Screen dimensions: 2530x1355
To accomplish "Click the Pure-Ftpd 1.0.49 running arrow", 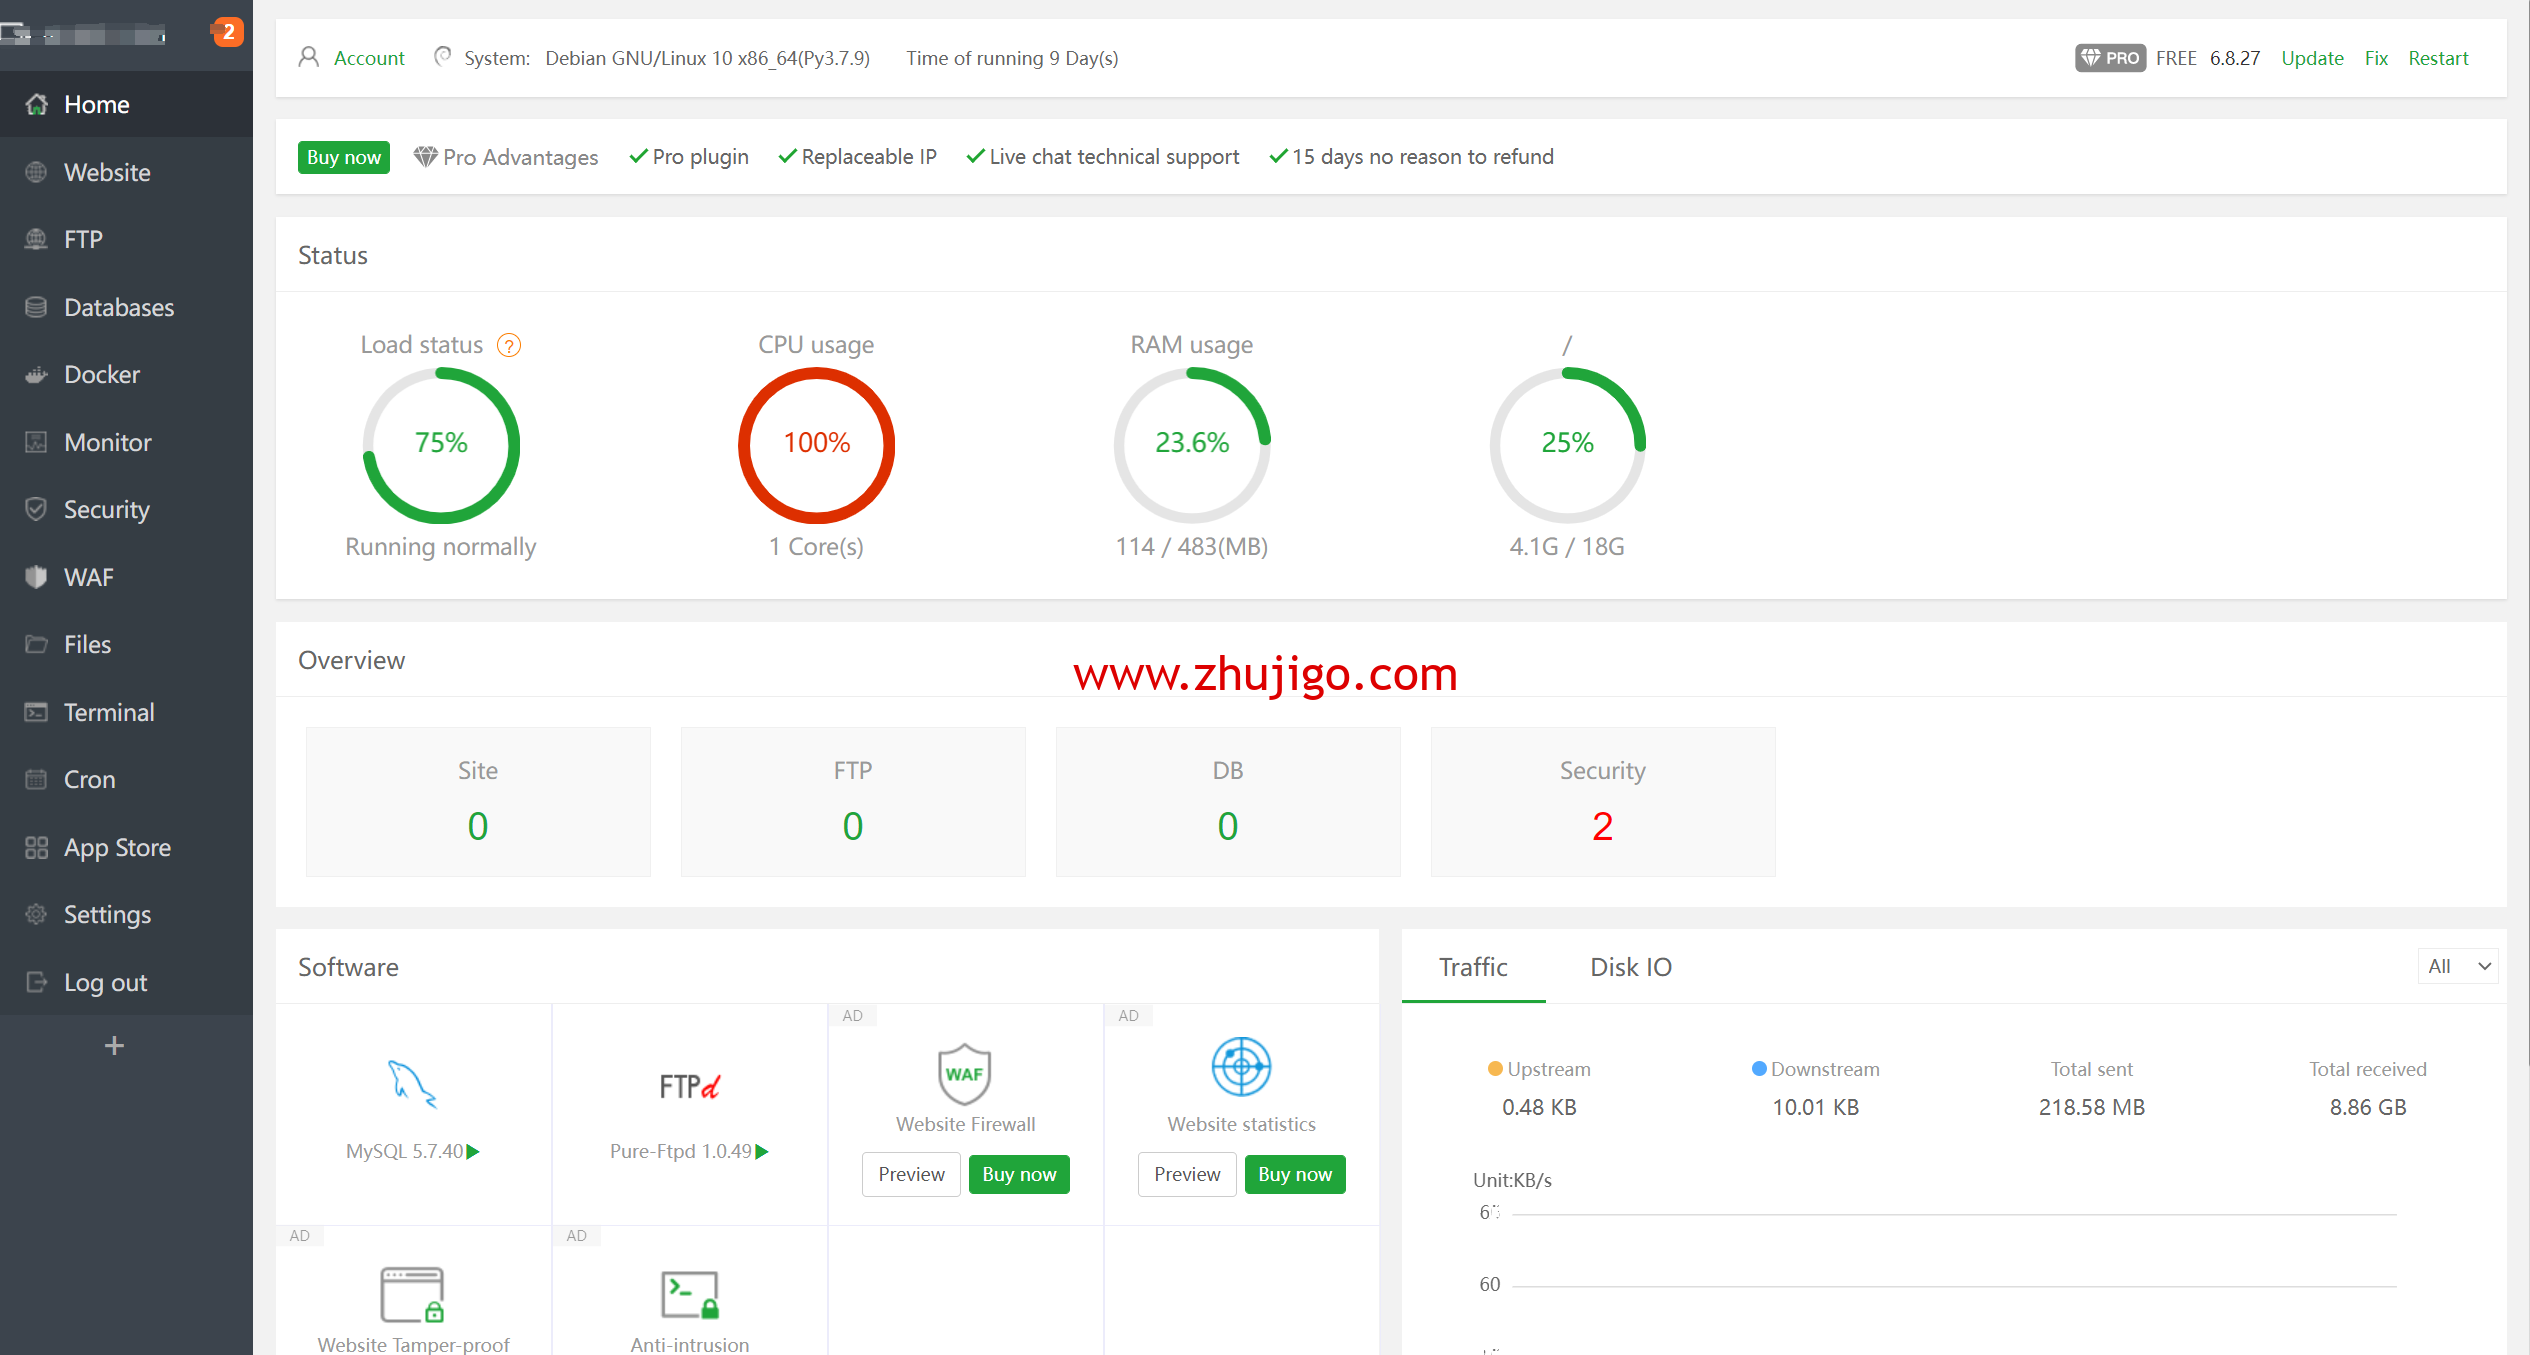I will (x=762, y=1152).
